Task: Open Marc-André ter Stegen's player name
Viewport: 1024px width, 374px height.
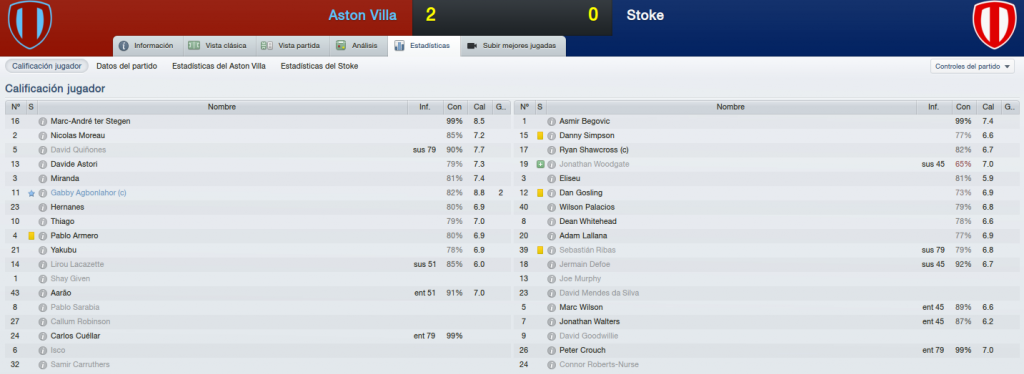Action: [91, 121]
